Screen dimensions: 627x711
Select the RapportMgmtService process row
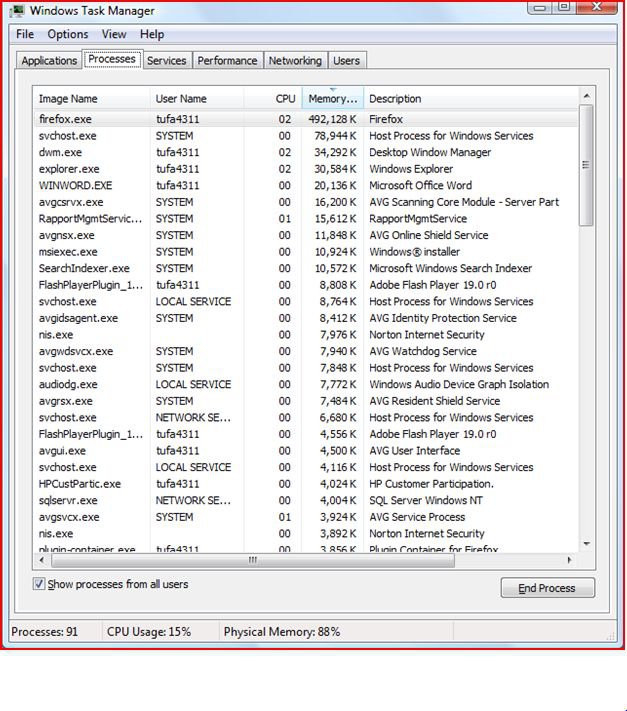click(x=306, y=219)
